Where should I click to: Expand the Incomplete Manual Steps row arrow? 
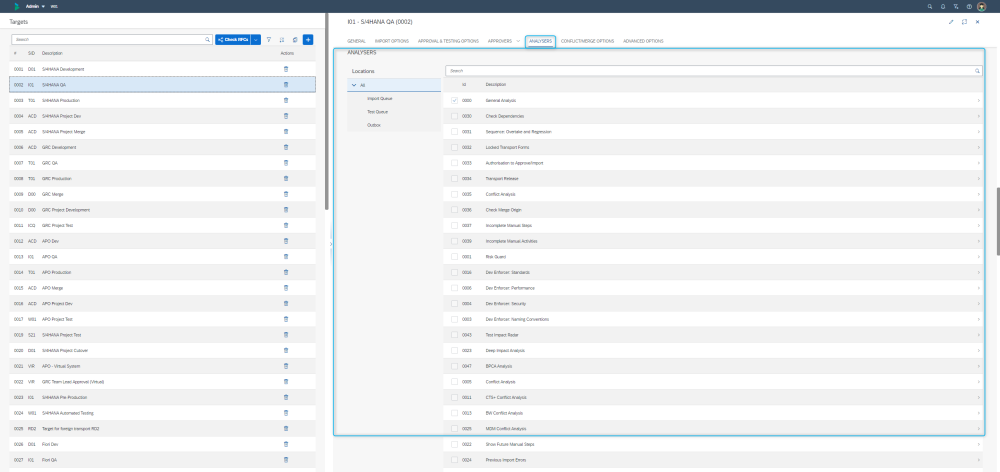978,226
